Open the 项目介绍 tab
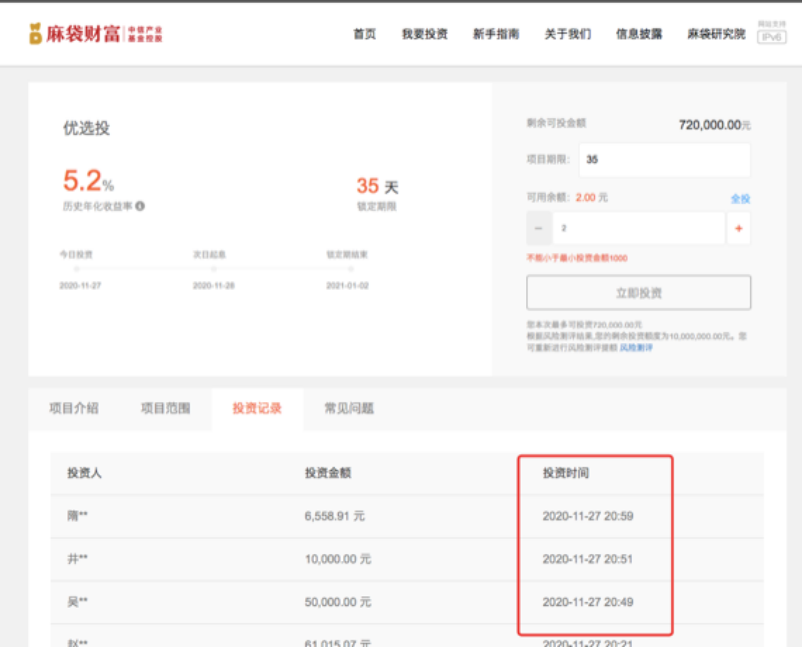The image size is (802, 647). (x=75, y=408)
